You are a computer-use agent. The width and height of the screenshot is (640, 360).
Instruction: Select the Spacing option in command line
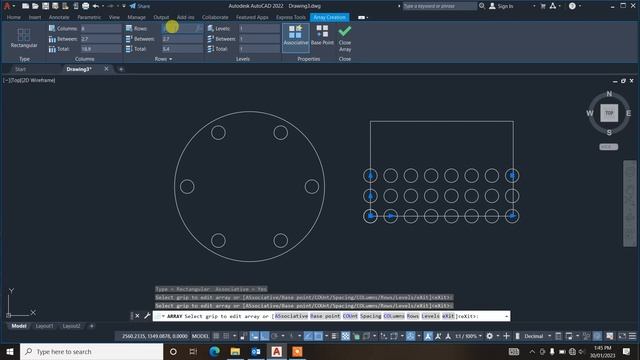tap(371, 316)
